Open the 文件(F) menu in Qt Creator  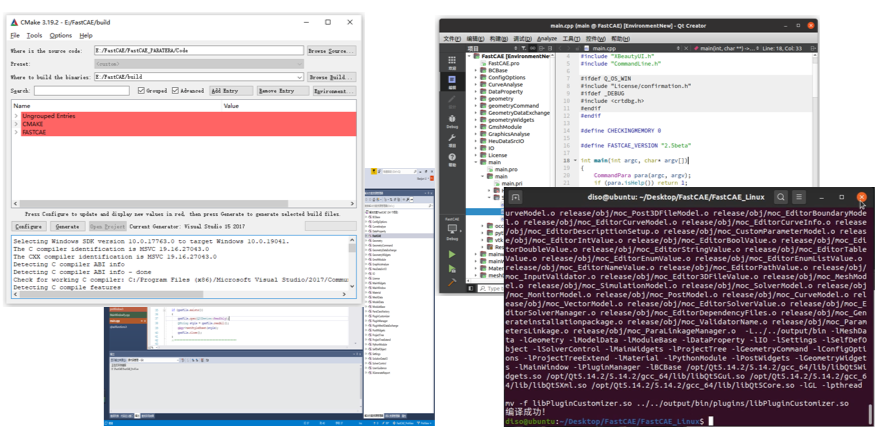pyautogui.click(x=452, y=39)
